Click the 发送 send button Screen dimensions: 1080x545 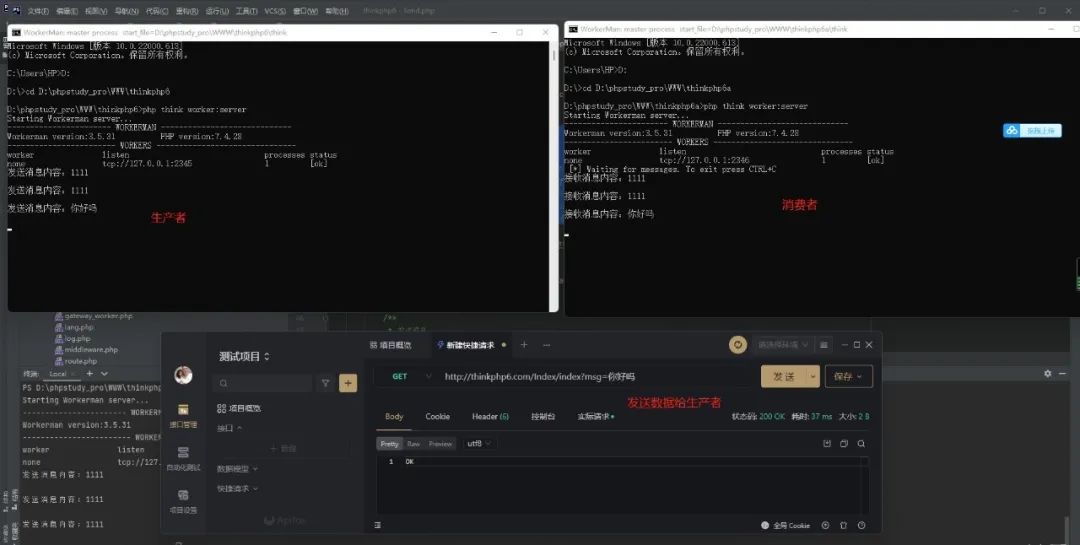pos(784,376)
